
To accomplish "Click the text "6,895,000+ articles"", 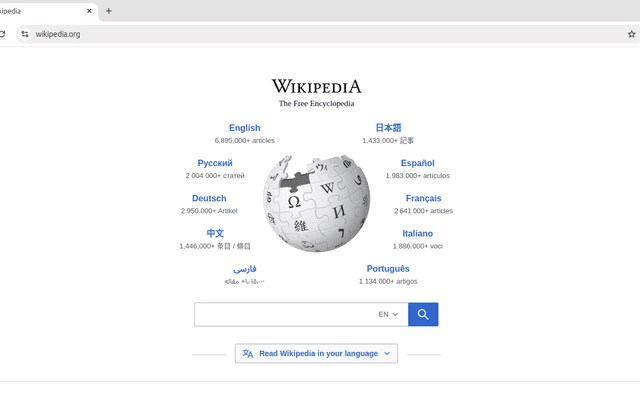I will coord(244,140).
